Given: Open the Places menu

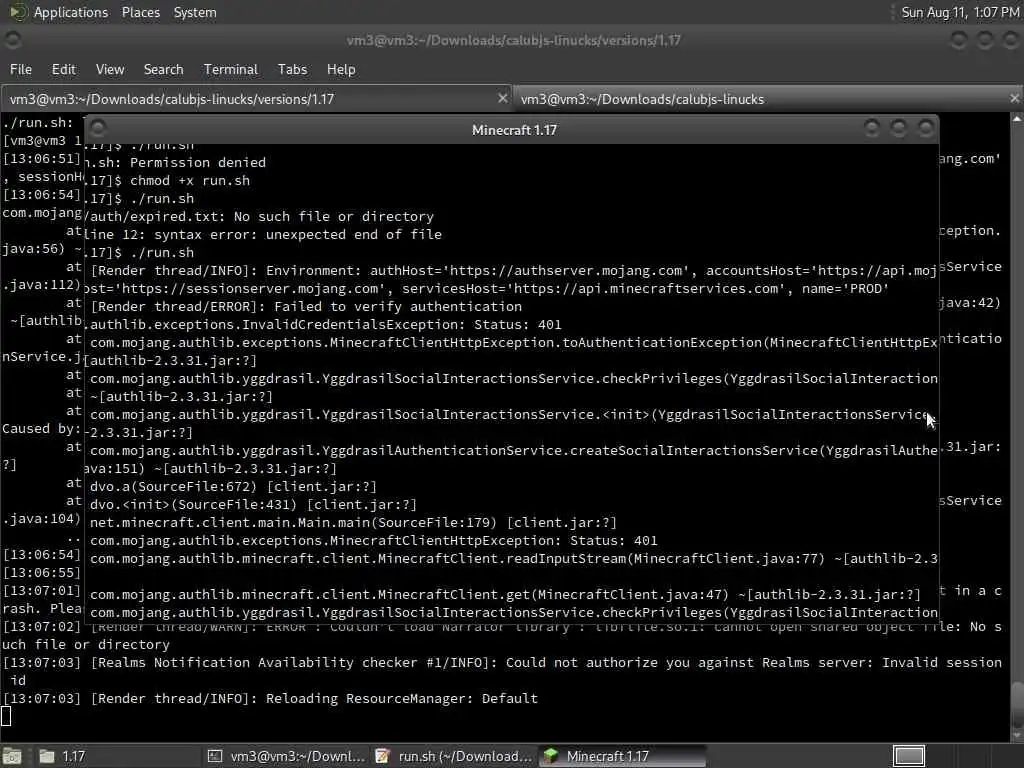Looking at the screenshot, I should tap(140, 12).
